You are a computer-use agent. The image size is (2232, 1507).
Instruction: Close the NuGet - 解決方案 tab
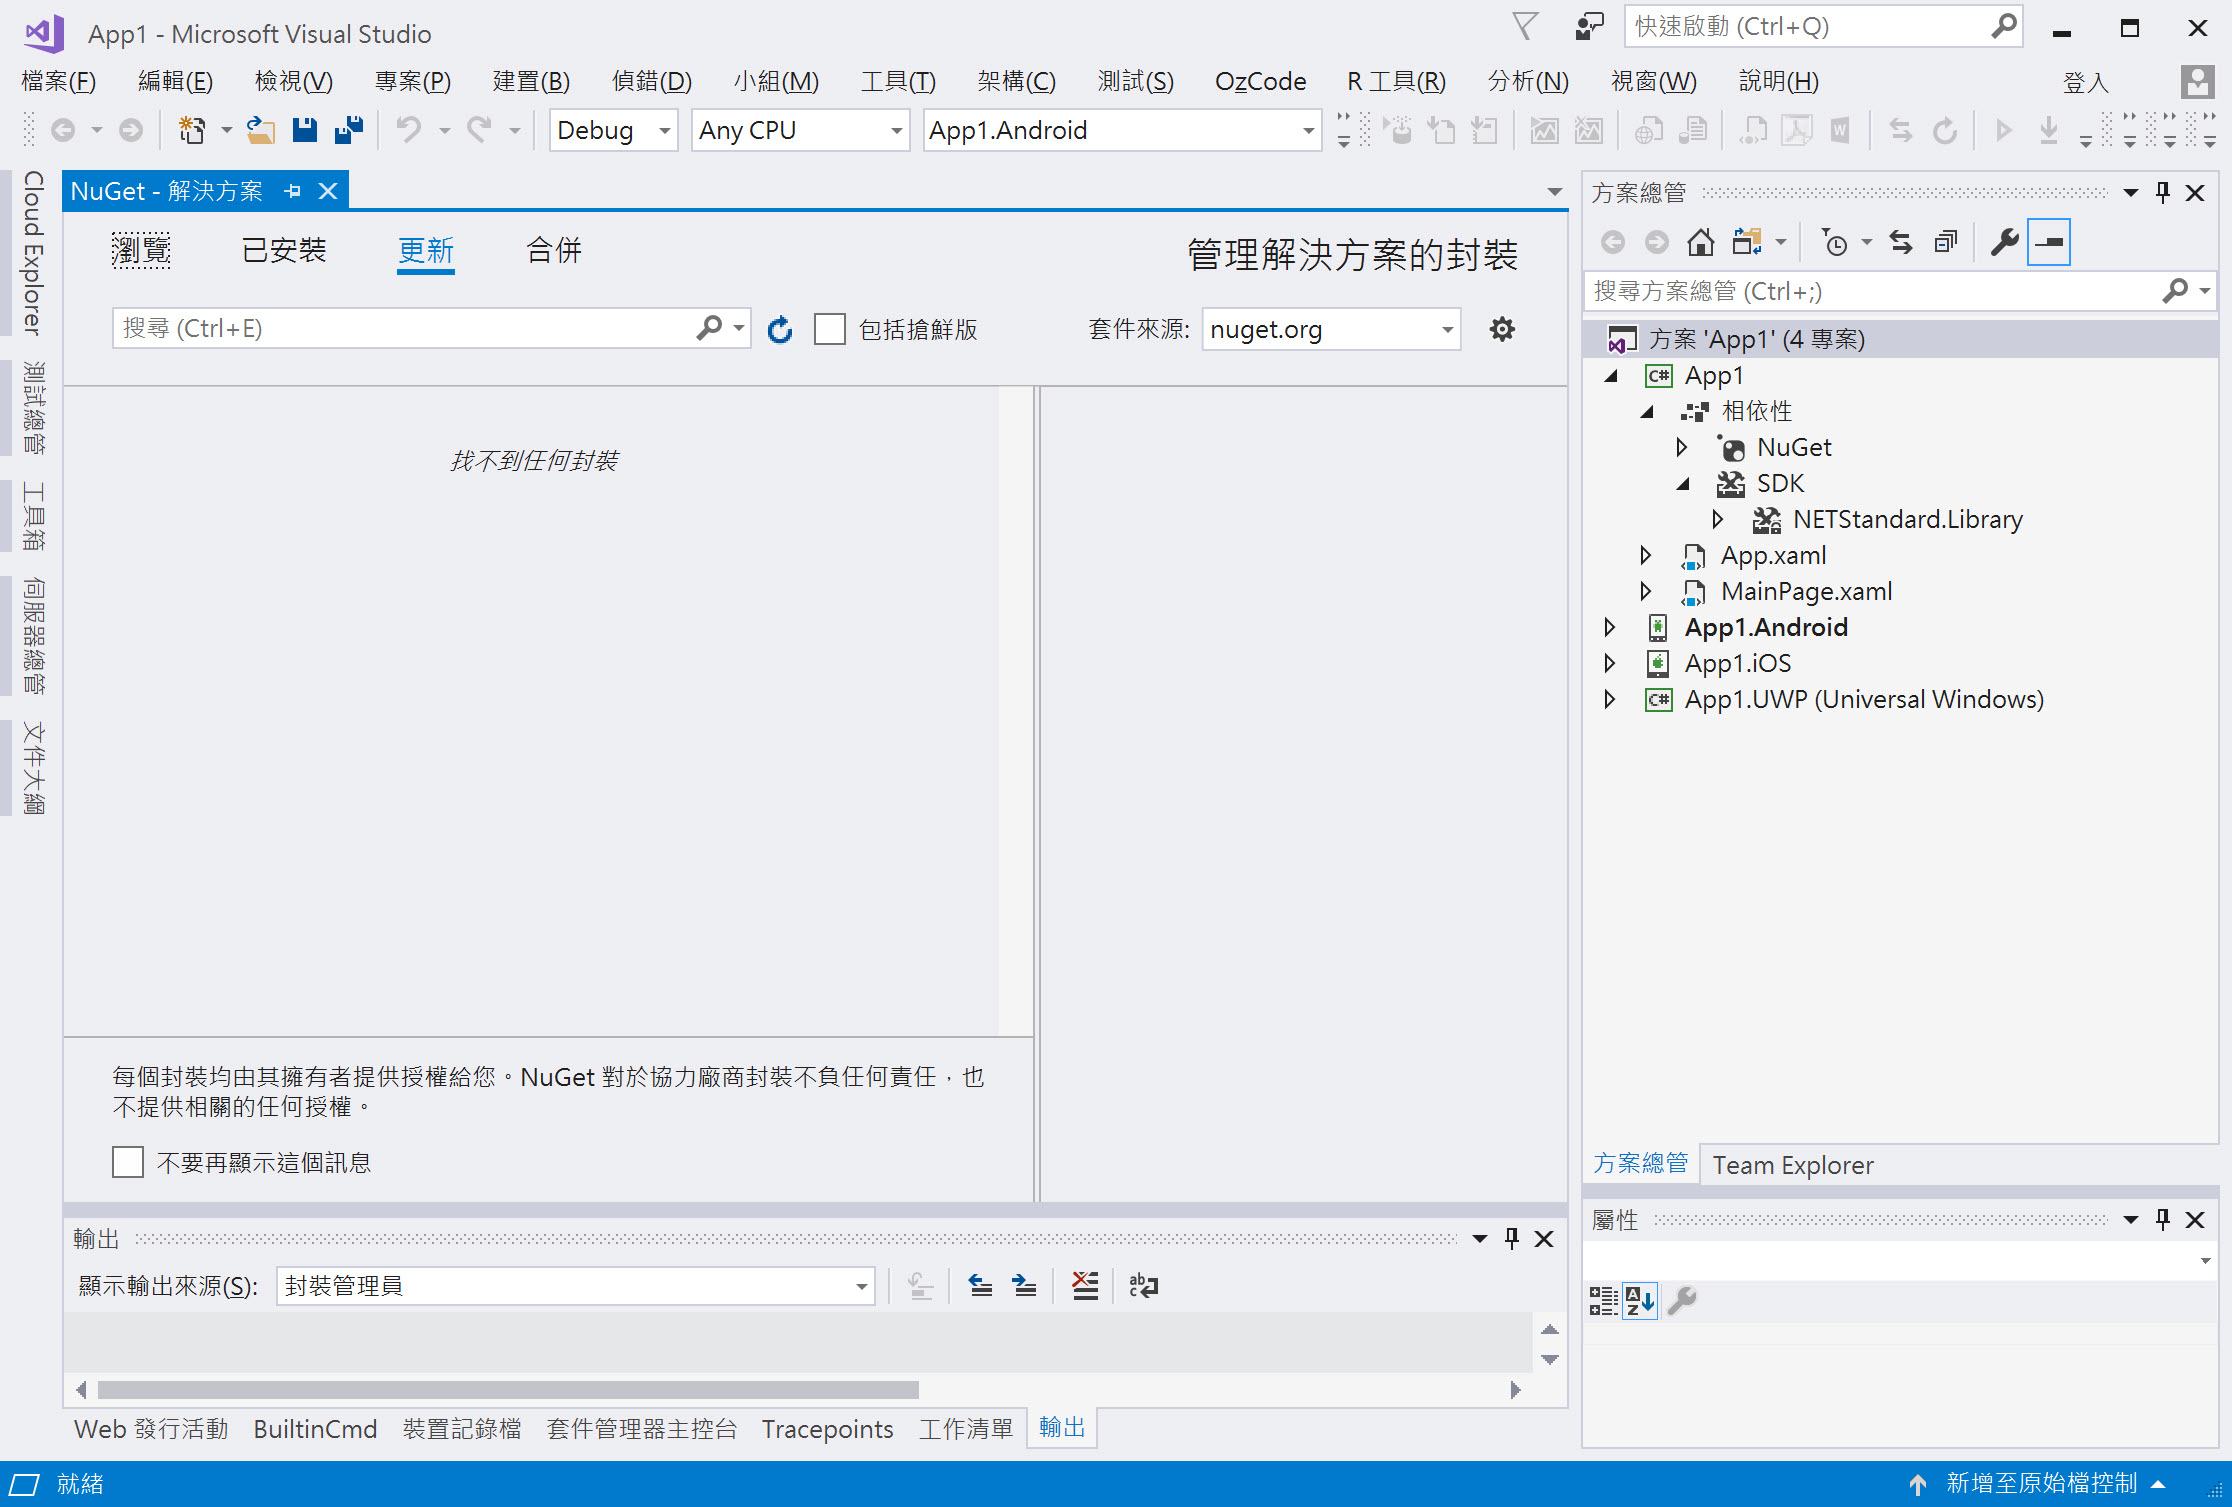coord(328,191)
